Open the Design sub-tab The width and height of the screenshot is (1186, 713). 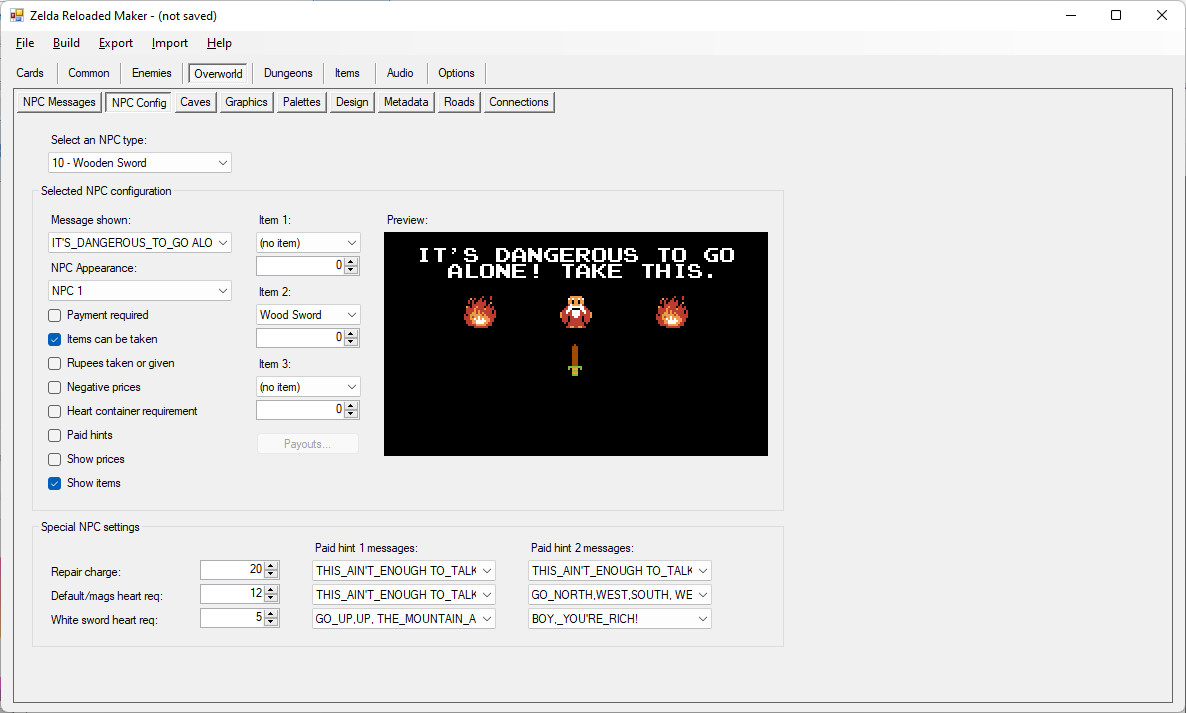coord(352,102)
